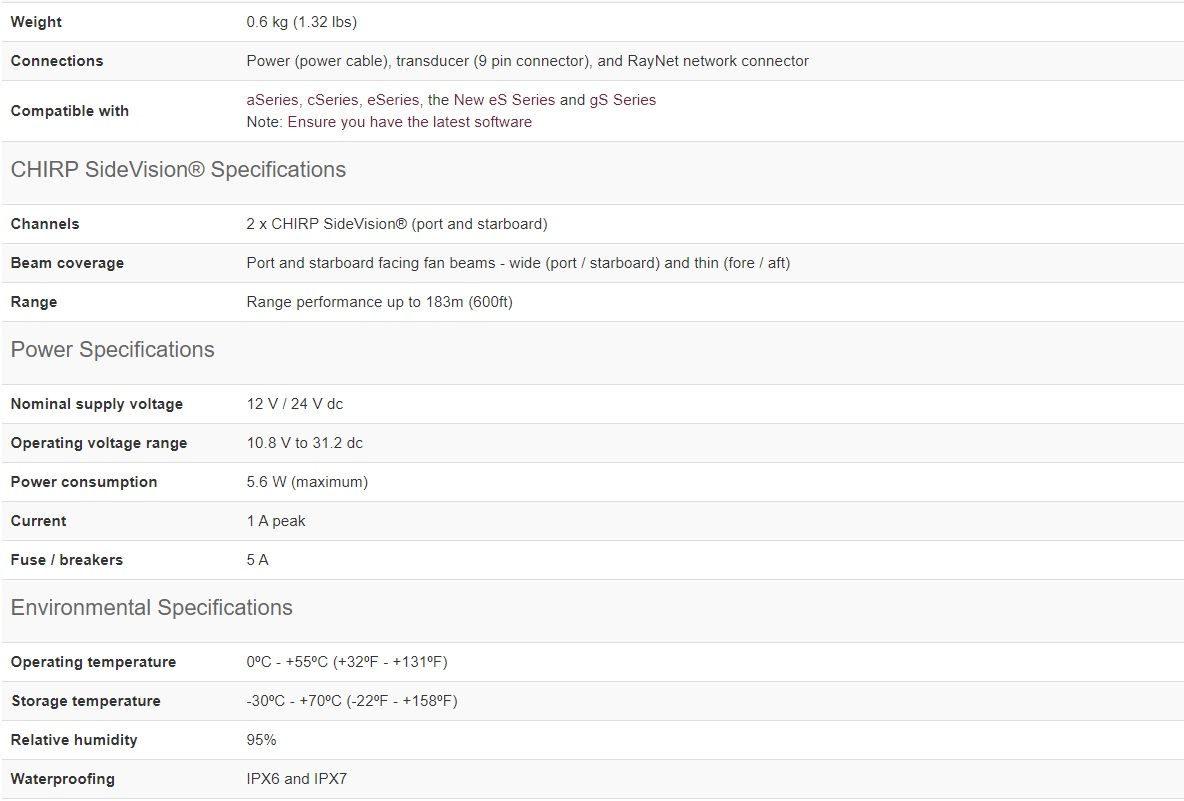
Task: Click the Environmental Specifications heading
Action: click(151, 608)
